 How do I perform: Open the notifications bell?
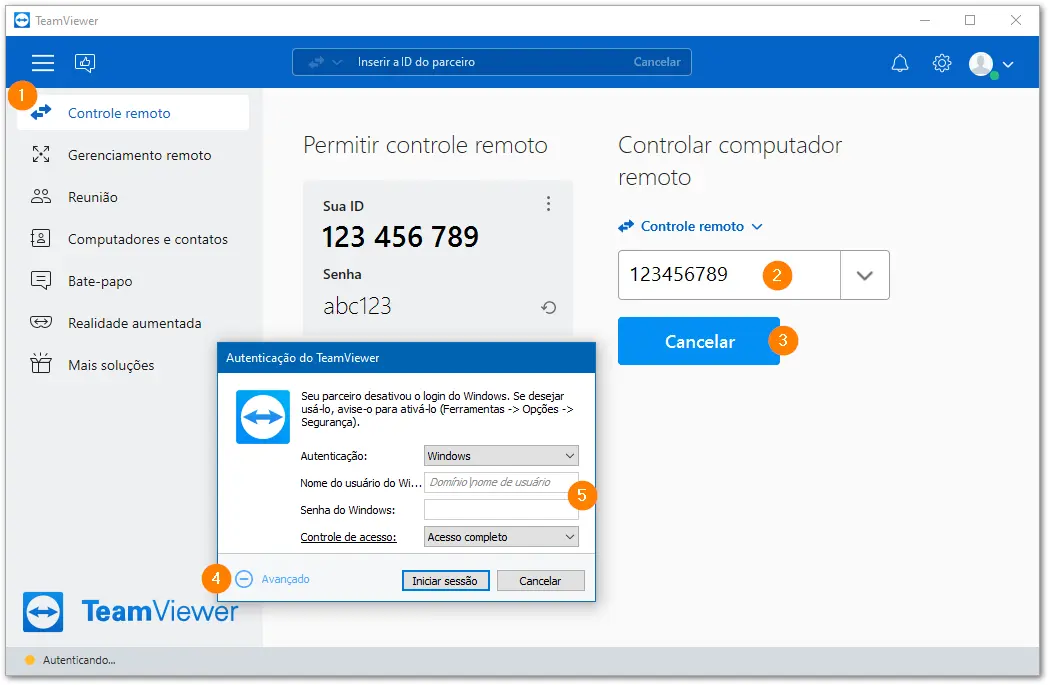[x=900, y=63]
